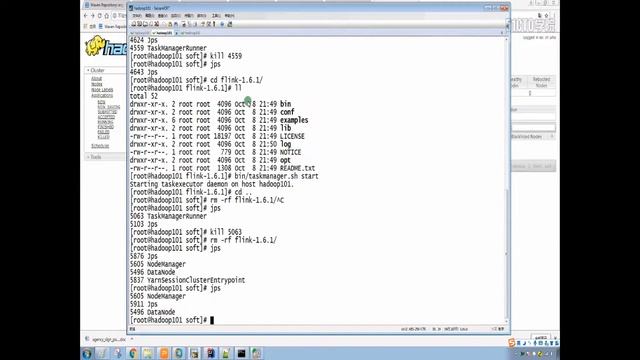The height and width of the screenshot is (360, 640).
Task: Open the 编辑 (Edit) menu in SecureCRT
Action: click(x=149, y=16)
